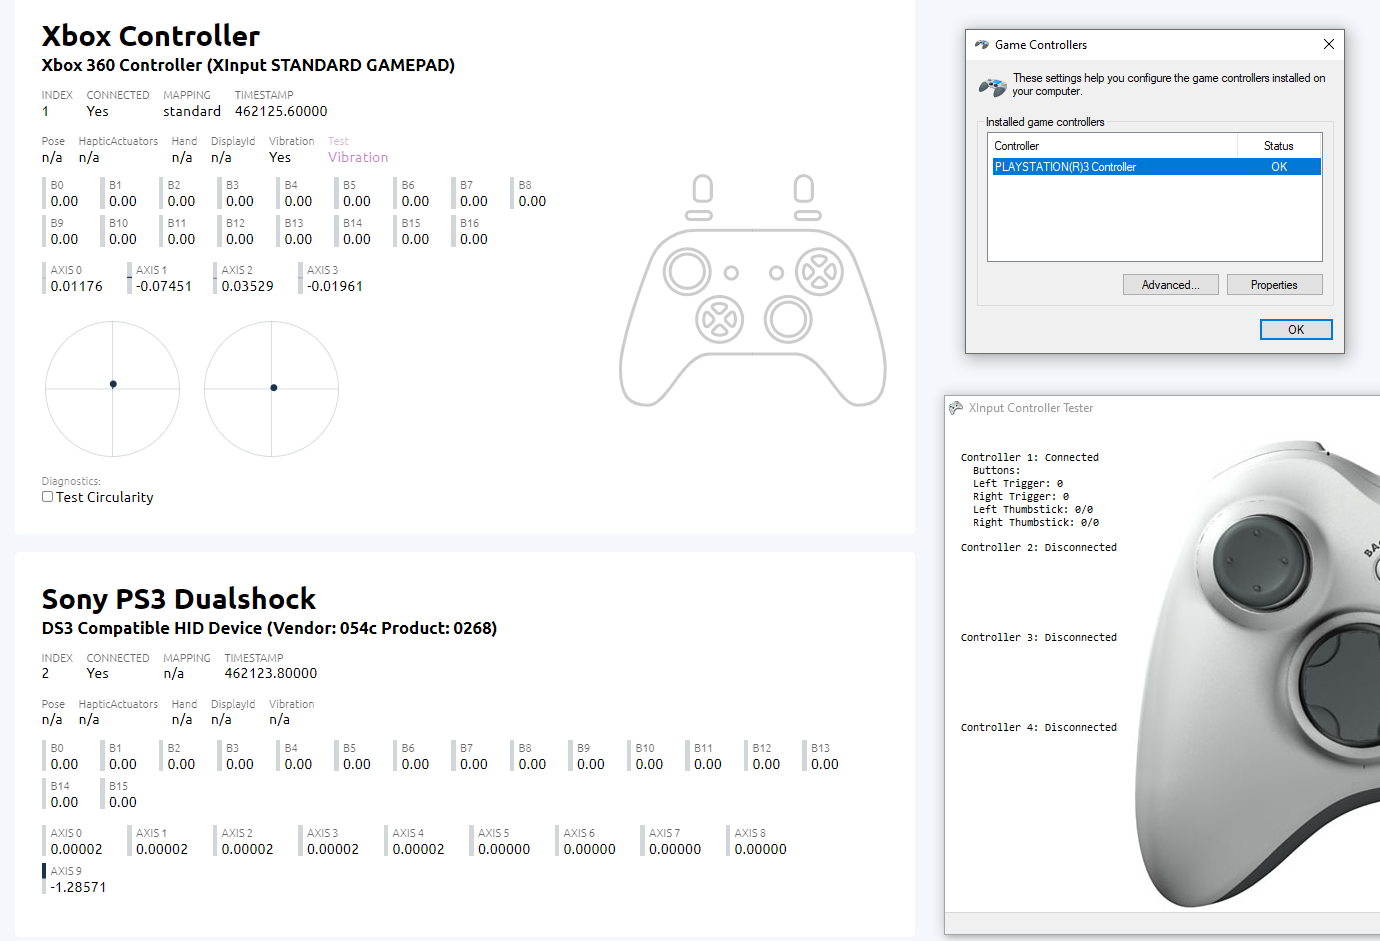
Task: Click the Advanced... button in Game Controllers
Action: (x=1170, y=285)
